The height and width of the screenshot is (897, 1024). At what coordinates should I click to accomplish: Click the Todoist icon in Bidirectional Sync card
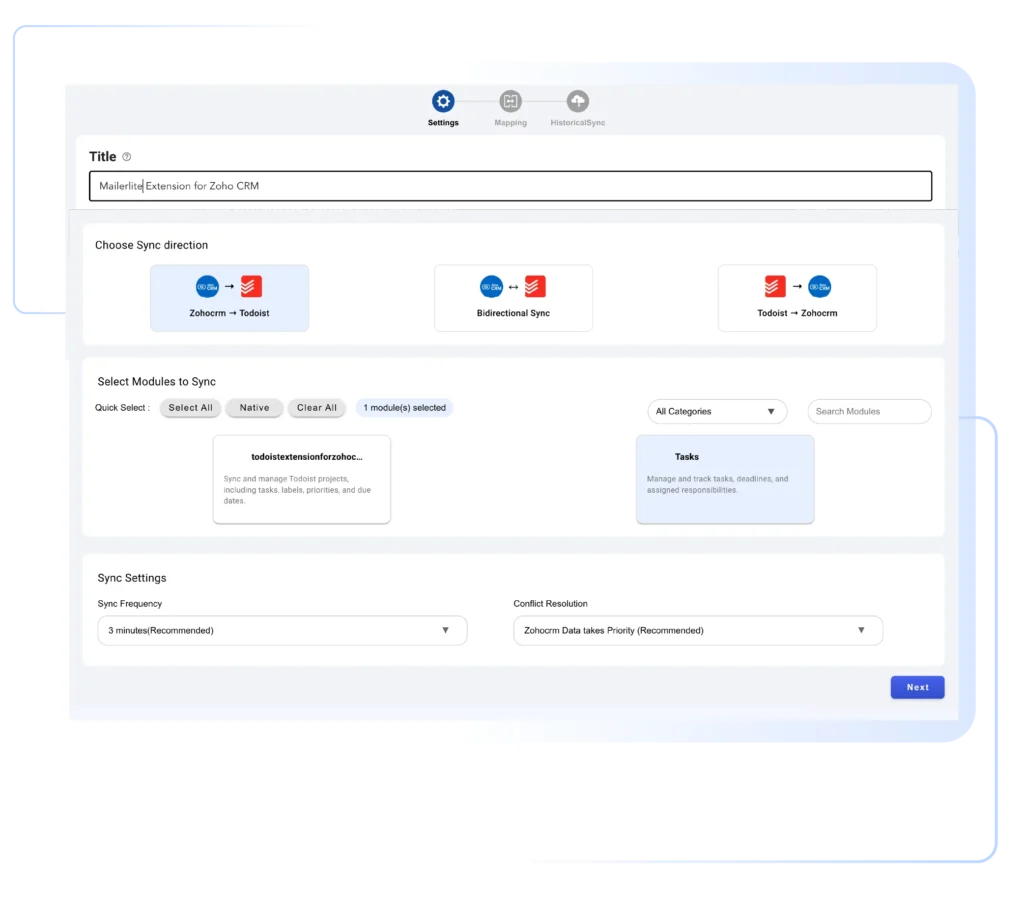533,286
